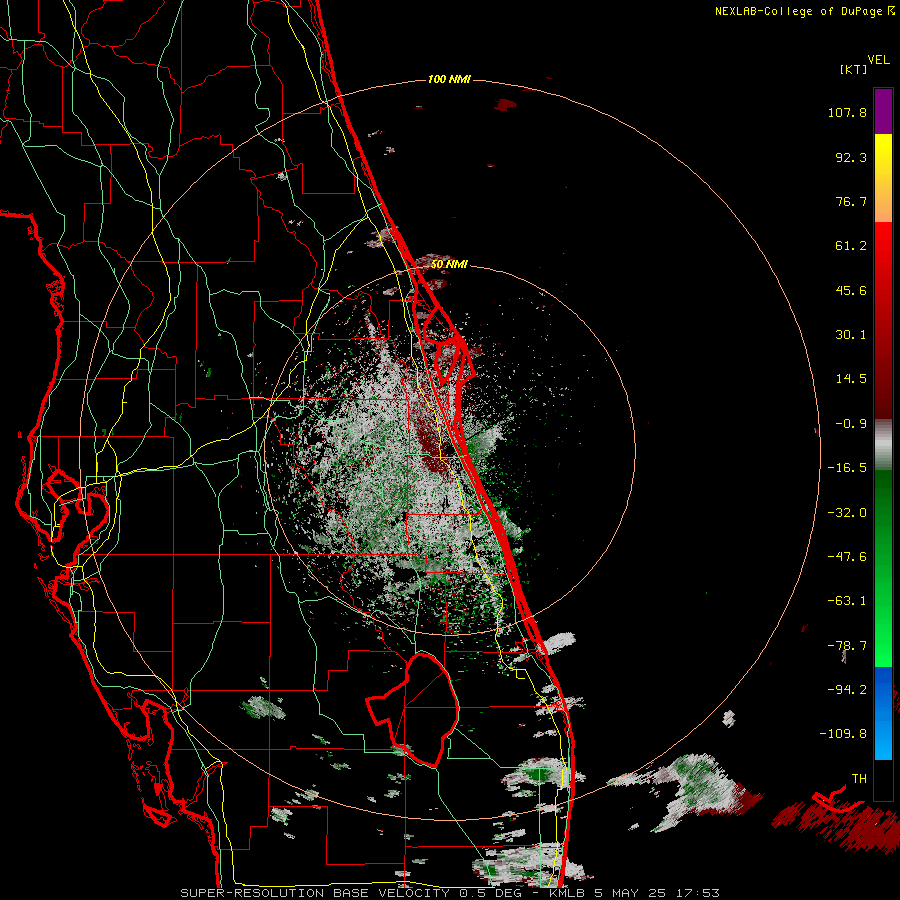Screen dimensions: 900x900
Task: Select the 76.7 velocity scale value
Action: coord(851,201)
